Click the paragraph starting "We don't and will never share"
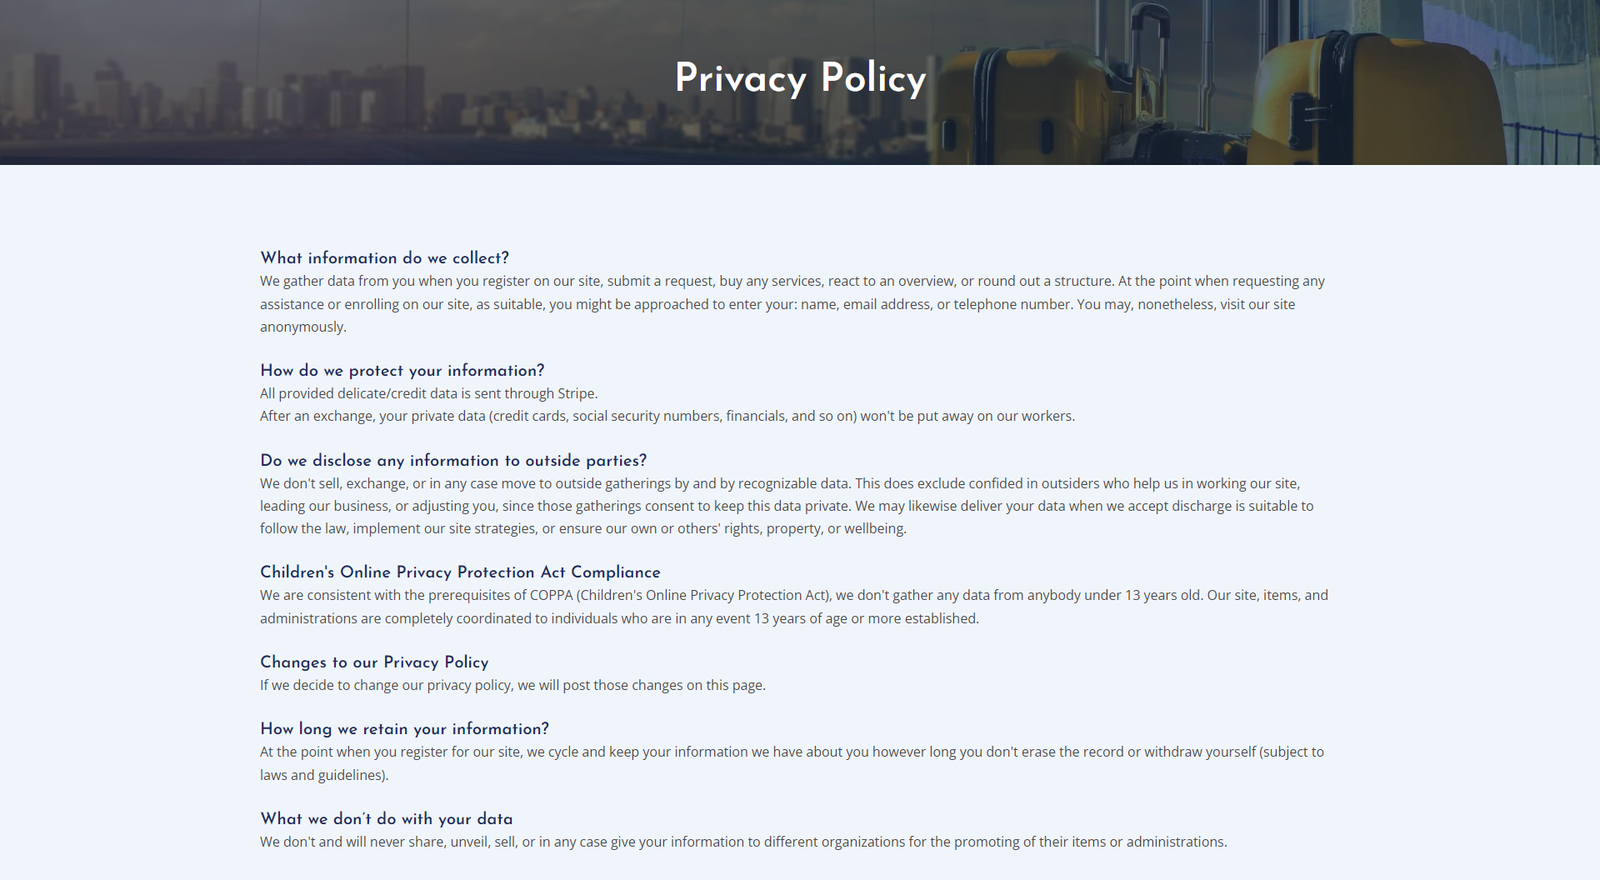 pyautogui.click(x=743, y=842)
